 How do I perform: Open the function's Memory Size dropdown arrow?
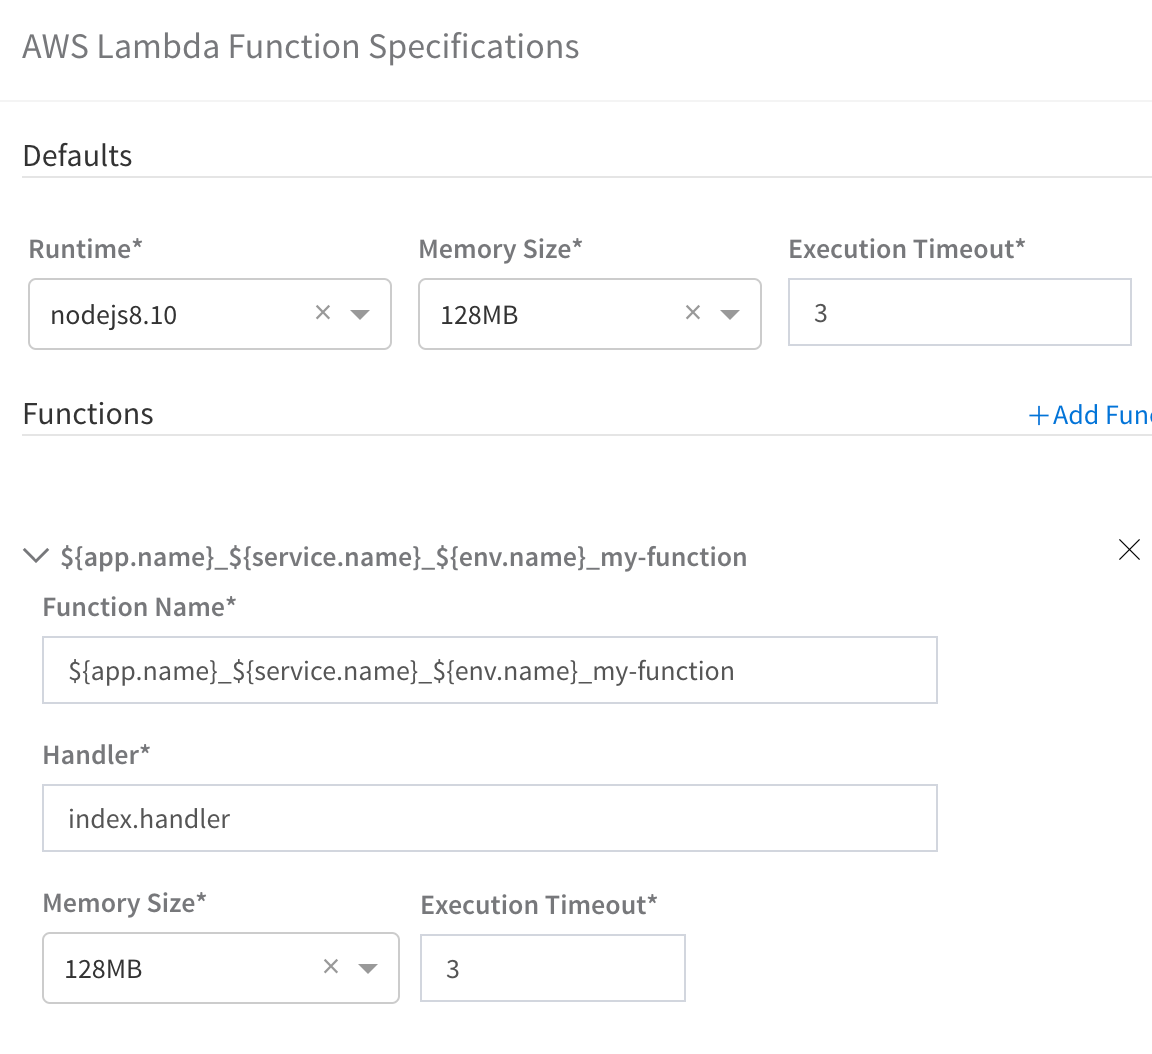368,968
